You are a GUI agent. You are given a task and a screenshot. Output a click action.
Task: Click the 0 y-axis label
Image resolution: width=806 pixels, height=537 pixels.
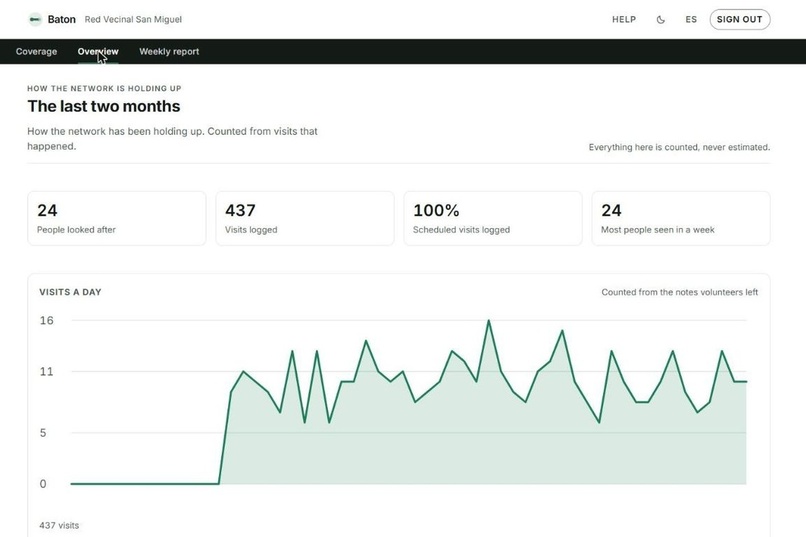coord(43,484)
